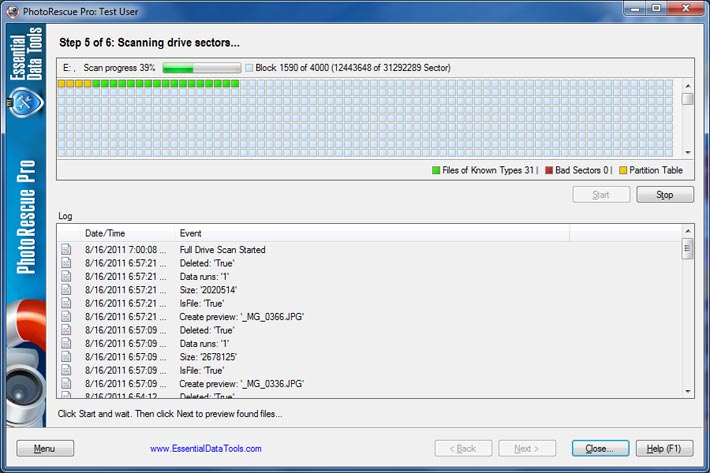Click the green Files of Known Types legend square
The image size is (710, 473).
pos(436,170)
